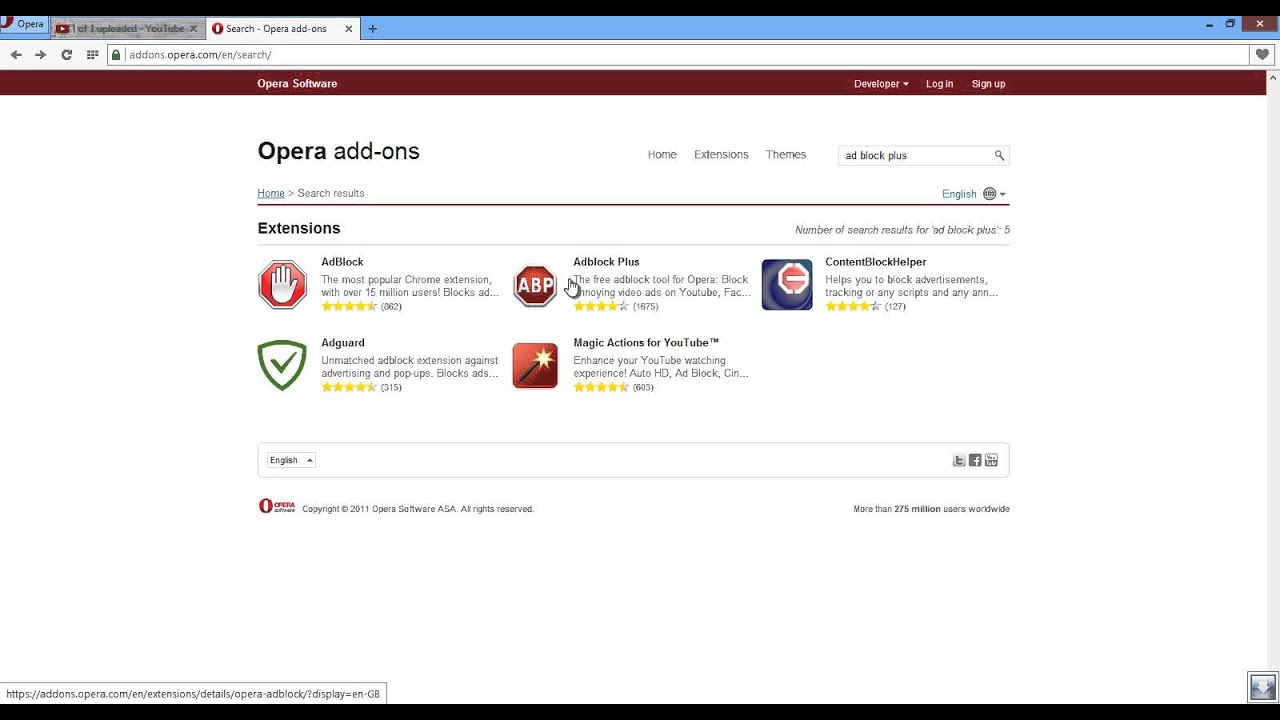The width and height of the screenshot is (1280, 720).
Task: Click the 'Extensions' section heading
Action: coord(299,228)
